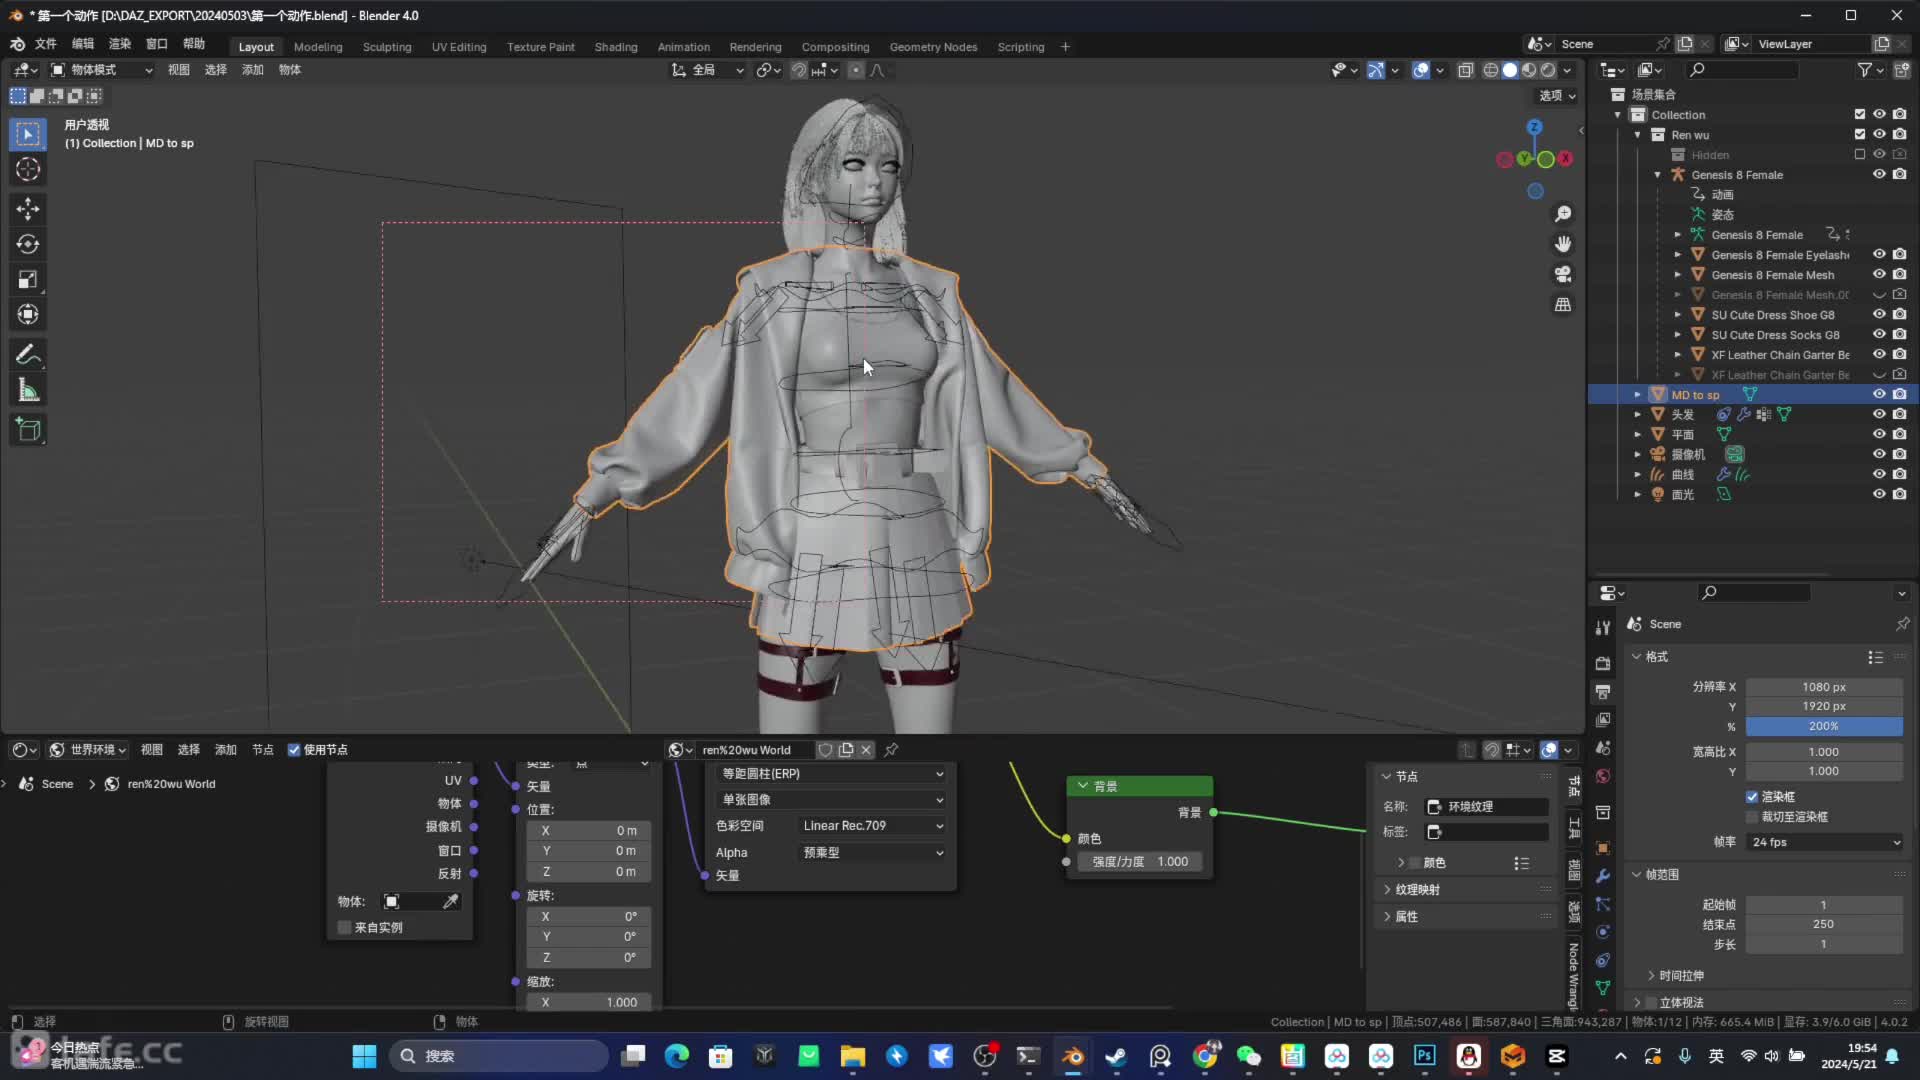Open the Render properties tab icon
Viewport: 1920px width, 1080px height.
click(1603, 663)
